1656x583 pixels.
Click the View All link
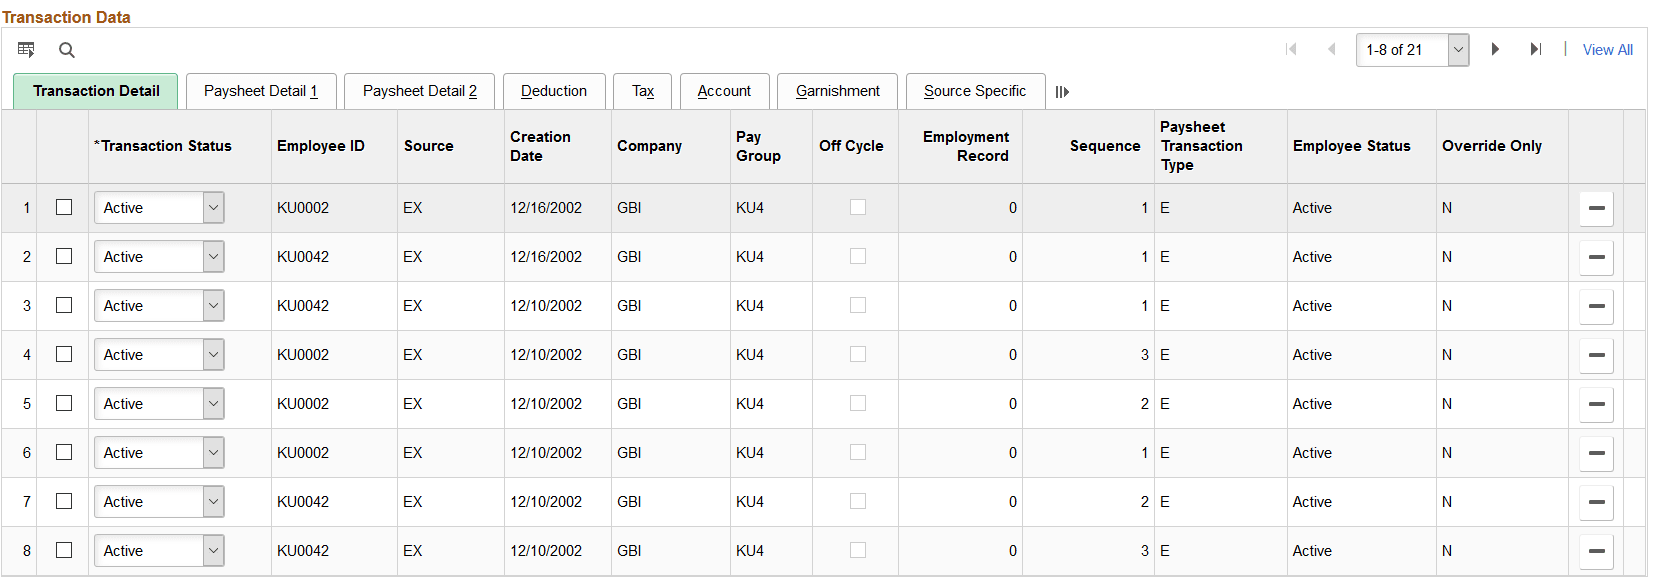click(1607, 50)
